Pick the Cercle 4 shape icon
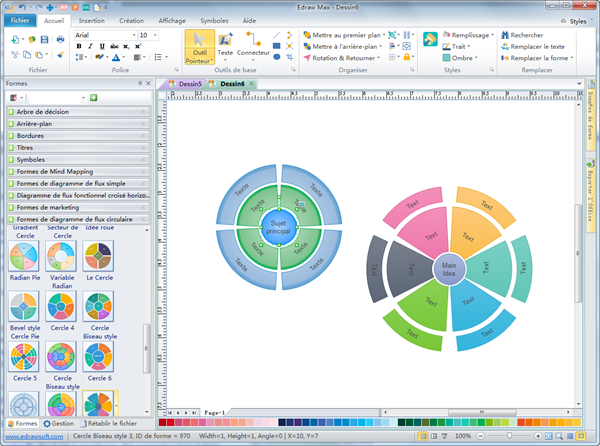This screenshot has width=600, height=446. tap(62, 305)
